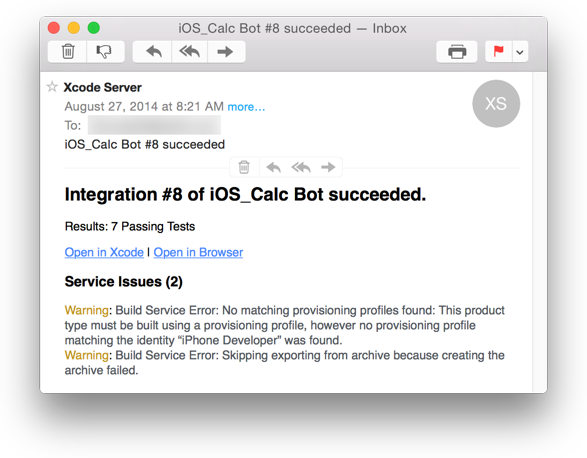The height and width of the screenshot is (458, 587).
Task: Forward using the inline hover forward arrow
Action: [328, 167]
